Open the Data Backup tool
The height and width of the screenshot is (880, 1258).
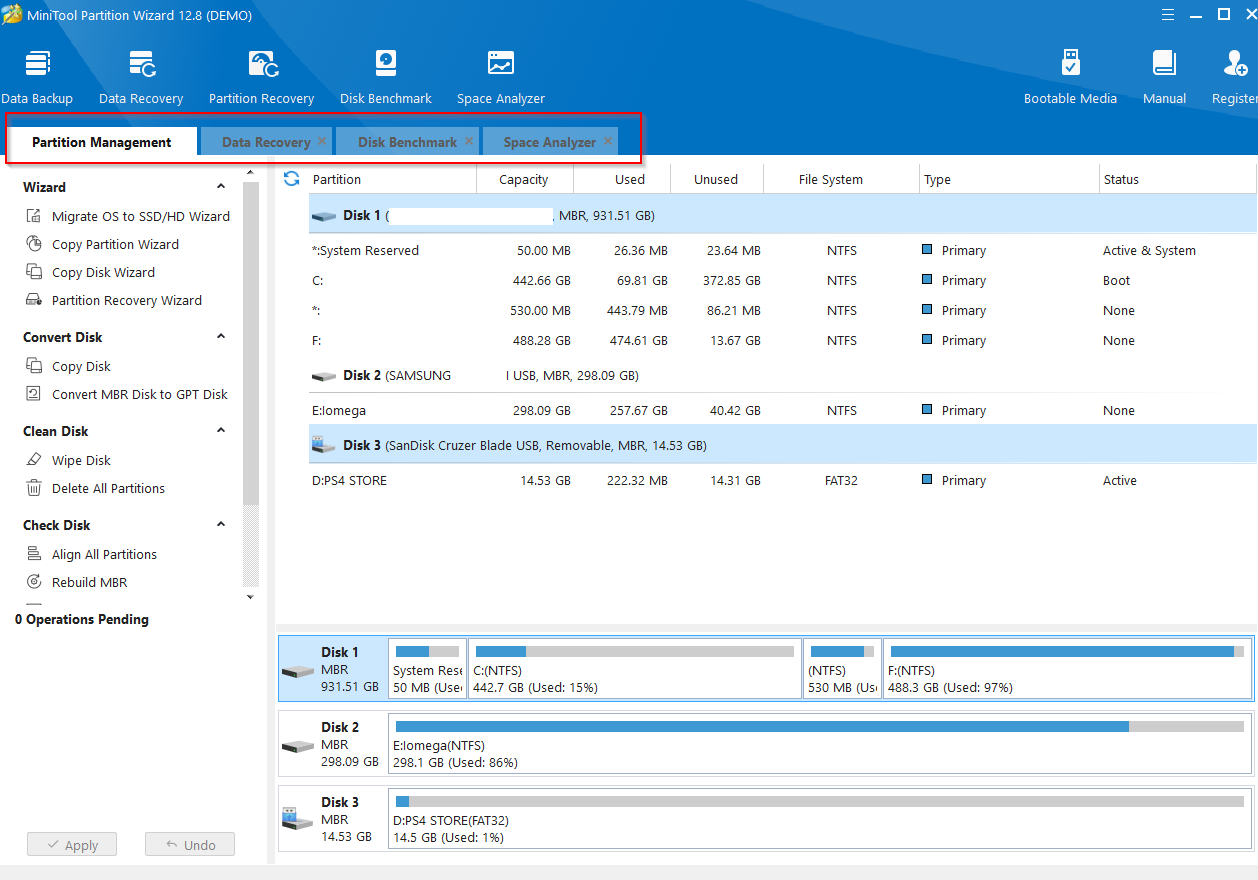[x=37, y=76]
